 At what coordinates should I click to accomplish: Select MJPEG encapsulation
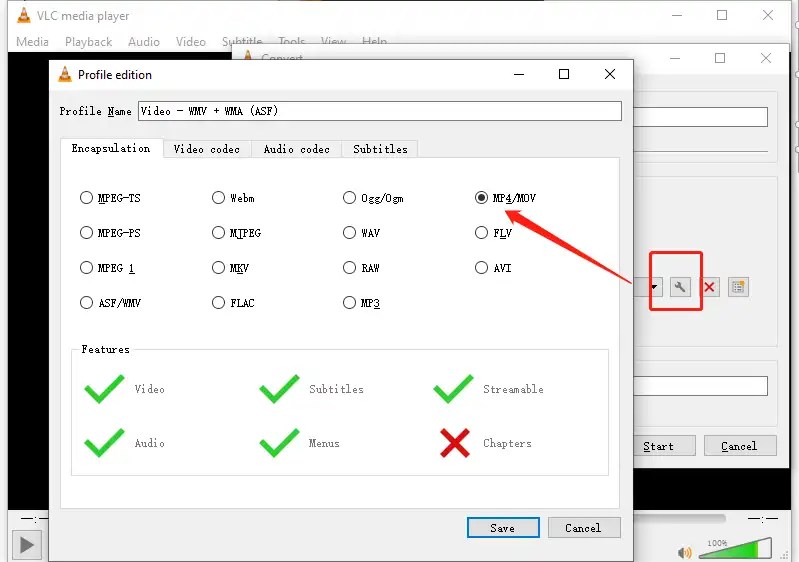click(236, 233)
